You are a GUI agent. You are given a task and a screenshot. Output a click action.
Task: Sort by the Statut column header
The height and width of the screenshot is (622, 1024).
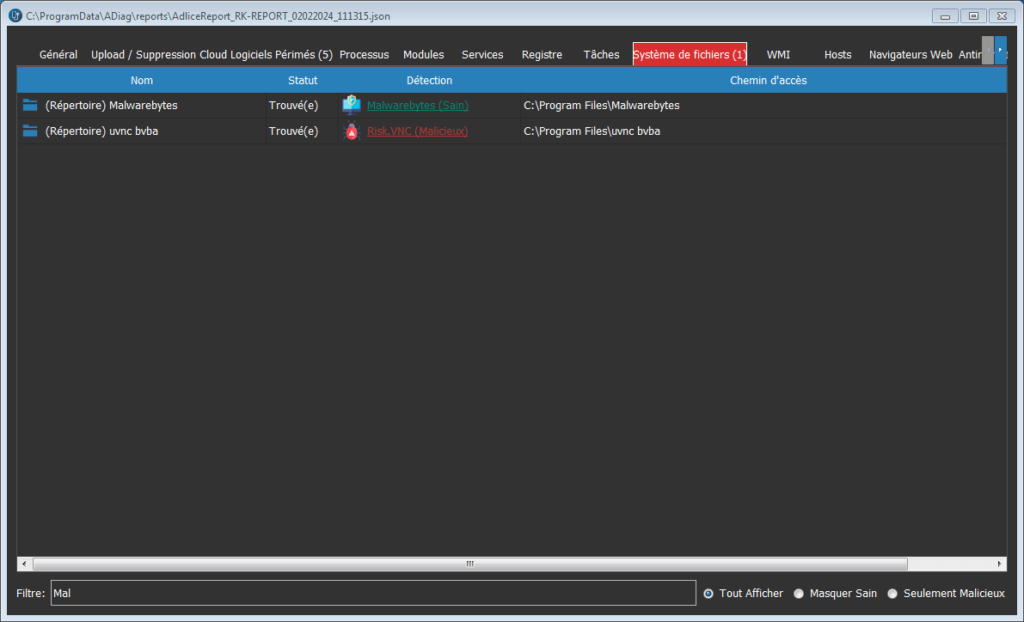point(302,80)
